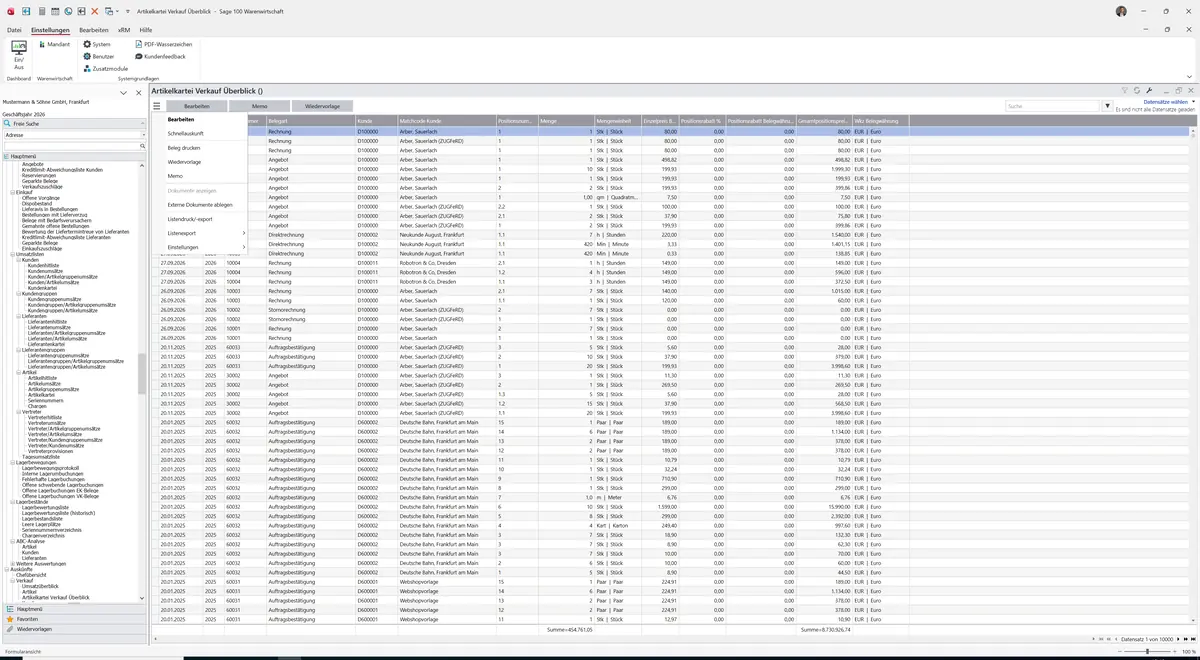Go to next record arrow in pager
The image size is (1200, 660).
click(x=1179, y=639)
